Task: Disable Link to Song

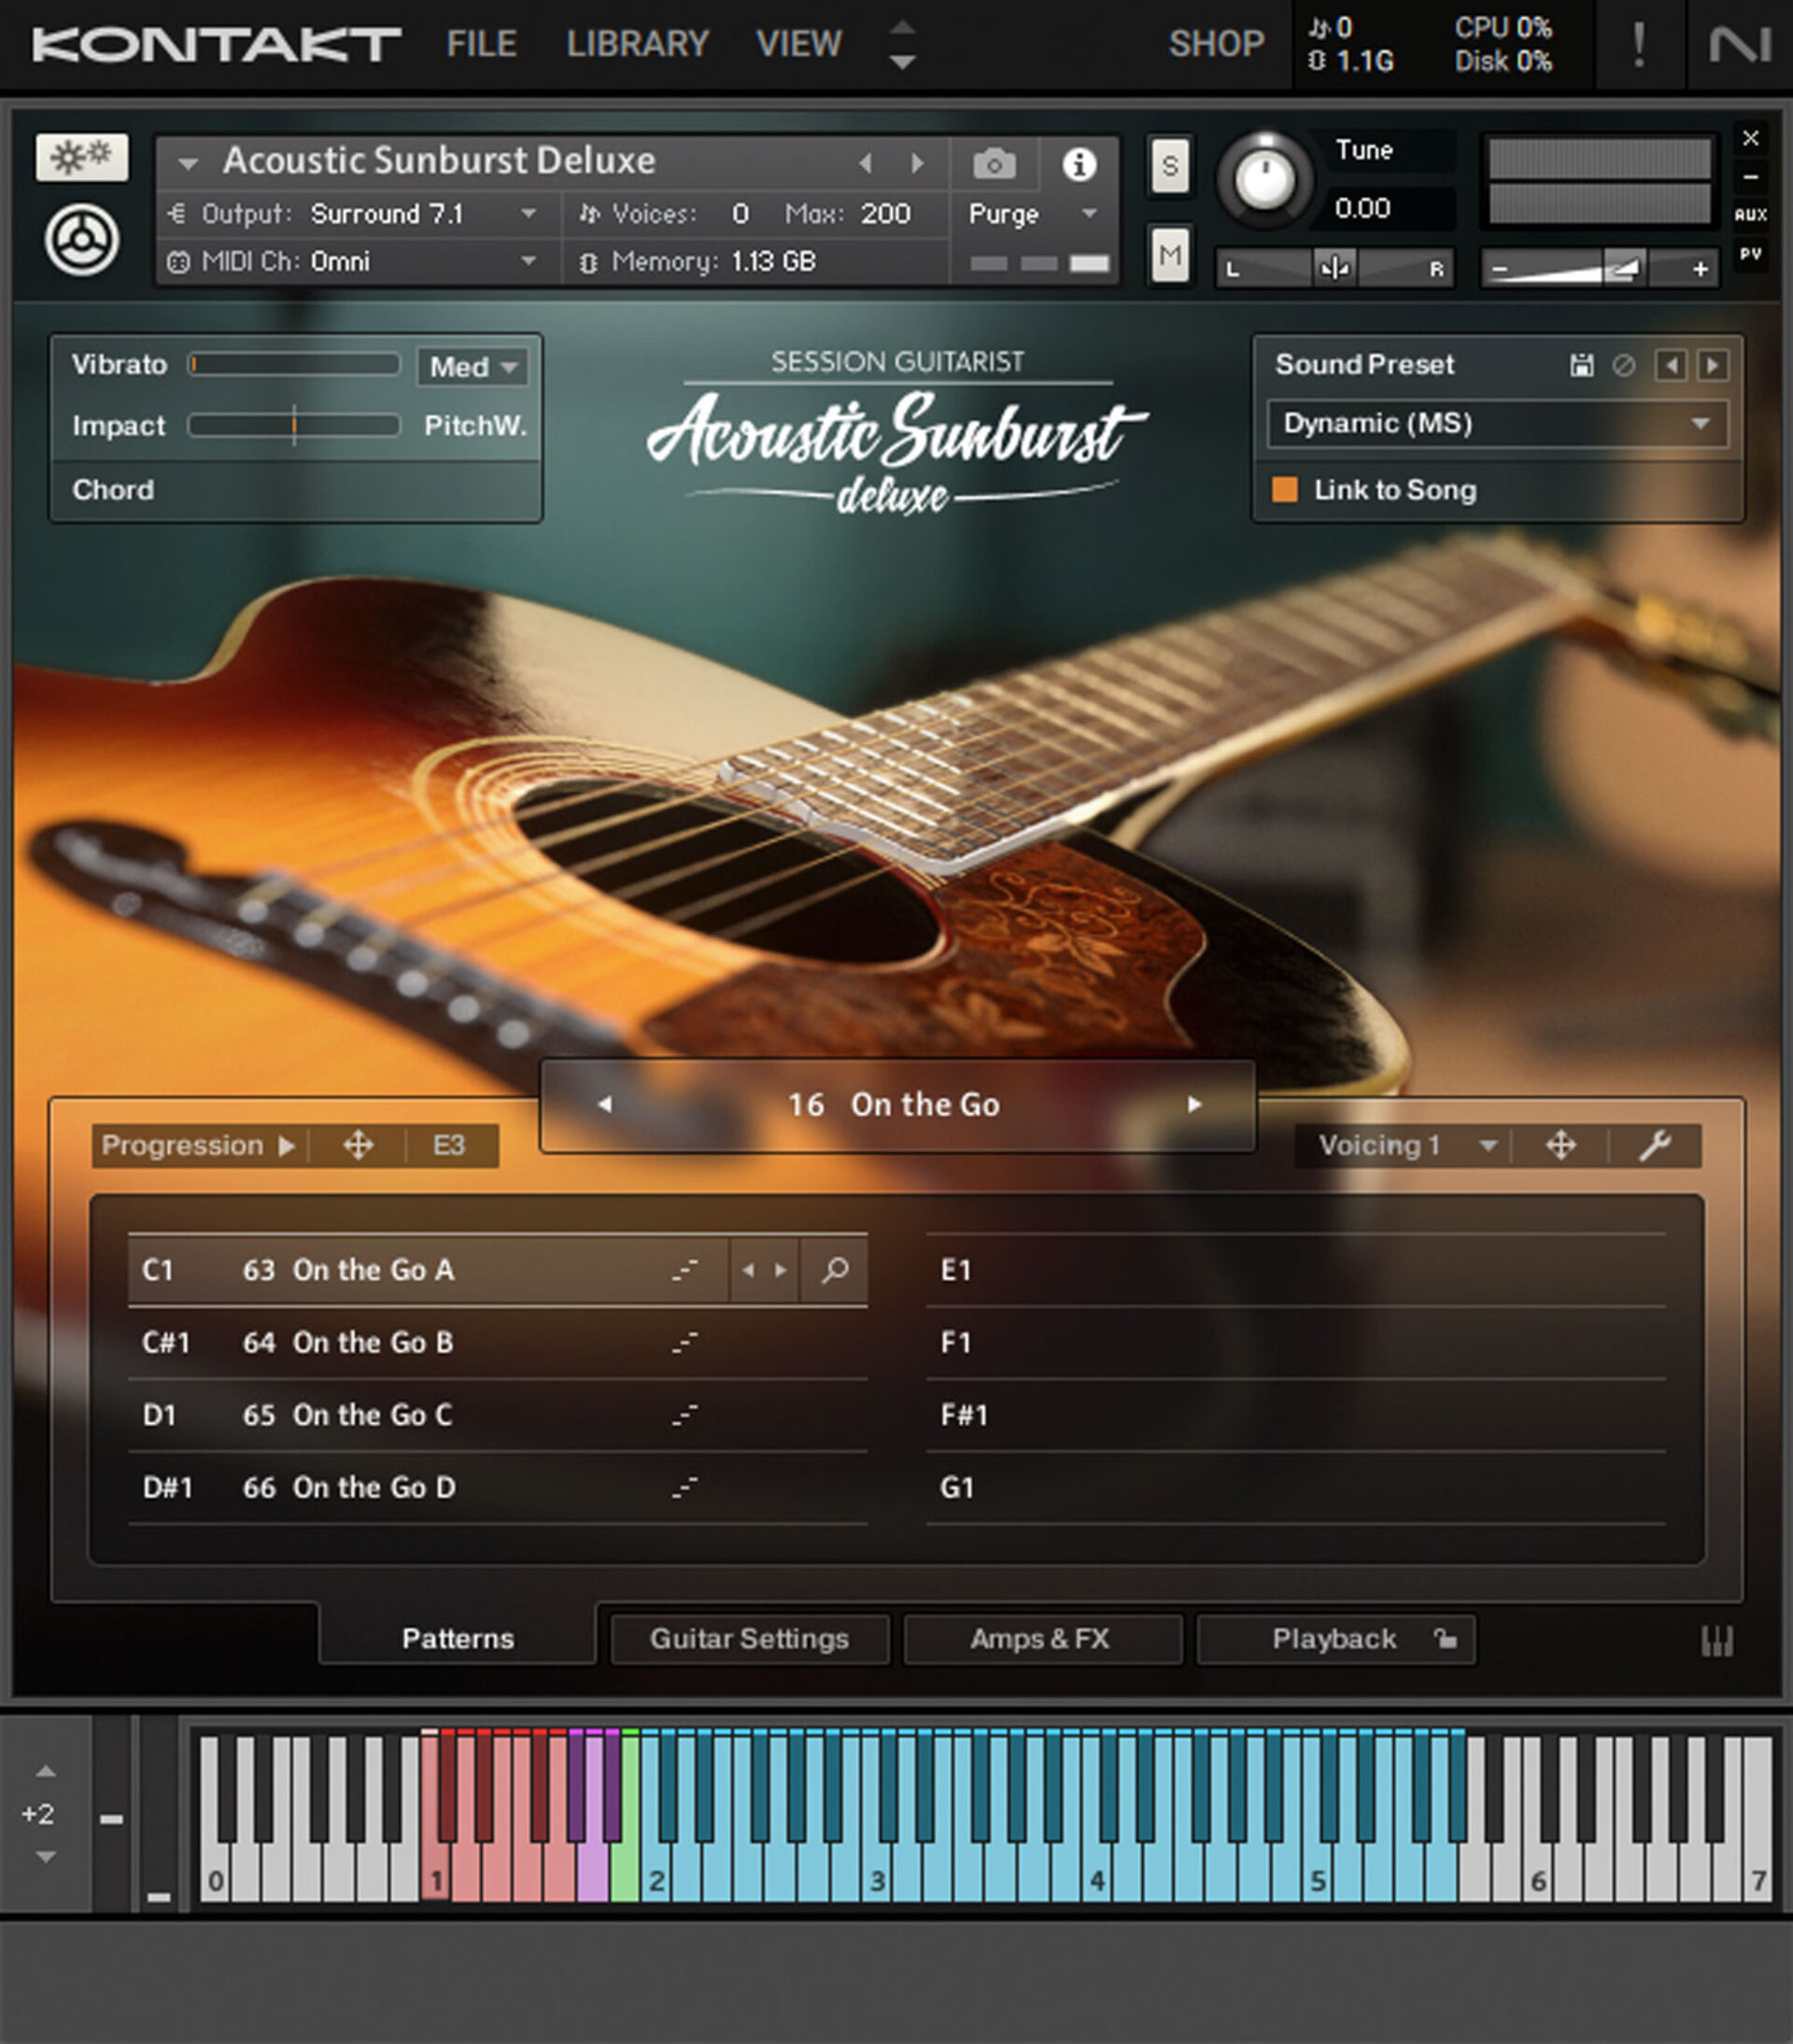Action: [1287, 490]
